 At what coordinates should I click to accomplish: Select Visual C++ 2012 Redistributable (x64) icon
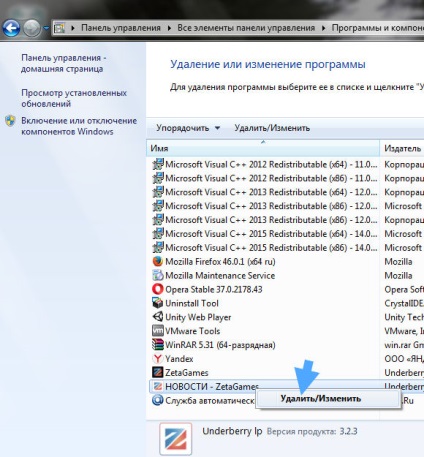coord(158,164)
